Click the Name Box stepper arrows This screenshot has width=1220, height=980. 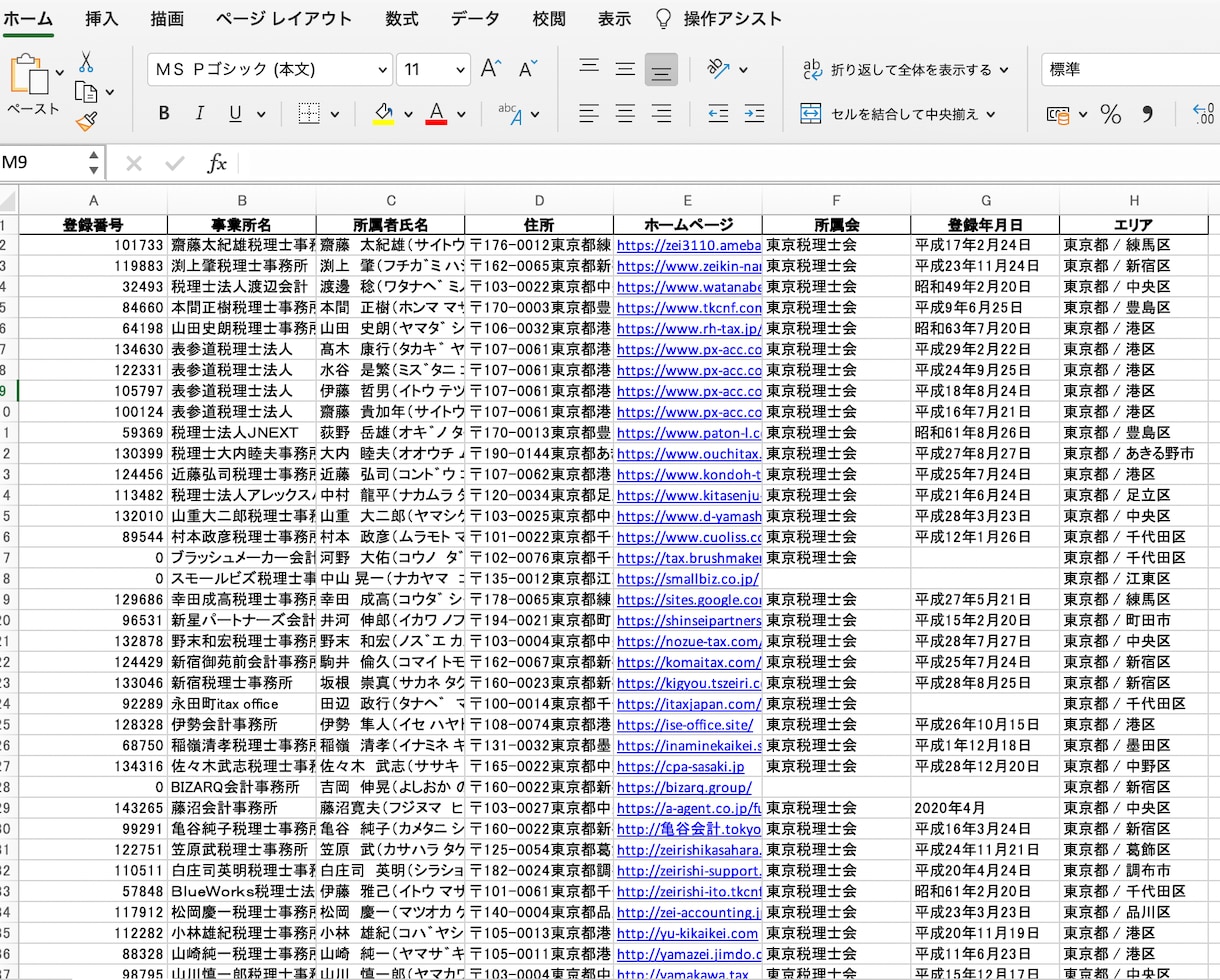pyautogui.click(x=94, y=163)
